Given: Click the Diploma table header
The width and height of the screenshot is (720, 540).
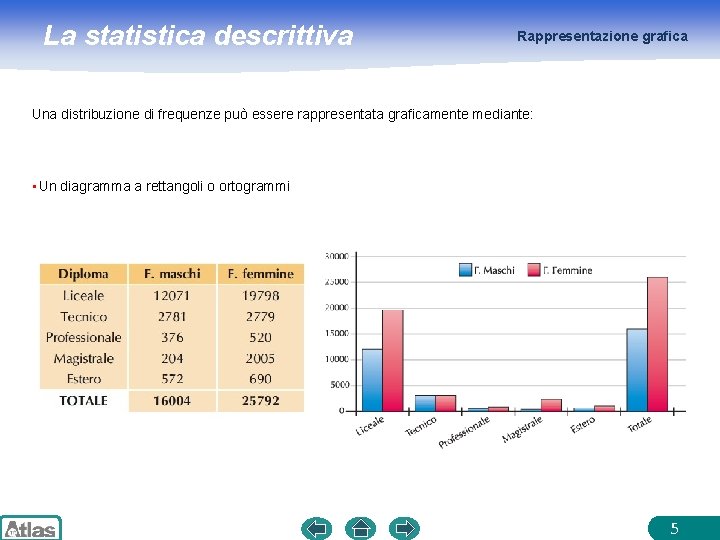Looking at the screenshot, I should [x=83, y=274].
